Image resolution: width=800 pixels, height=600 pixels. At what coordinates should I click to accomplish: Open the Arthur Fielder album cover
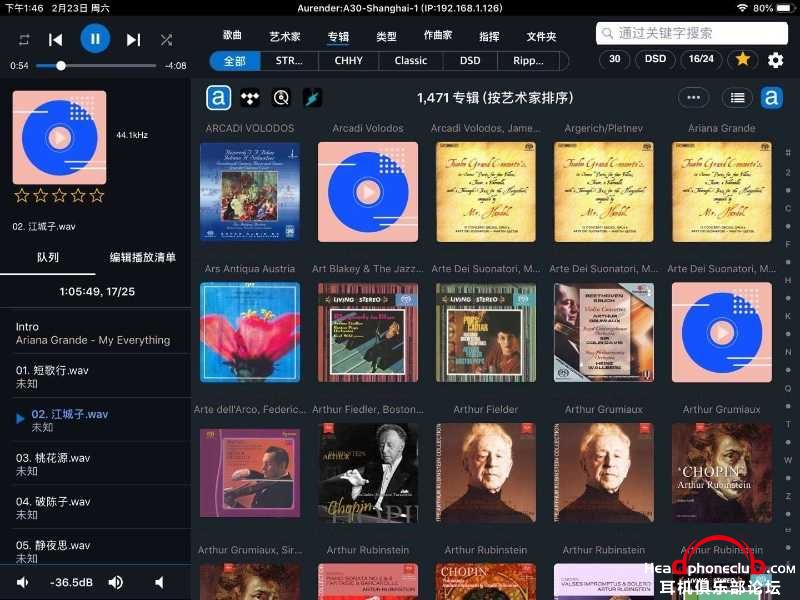[486, 472]
